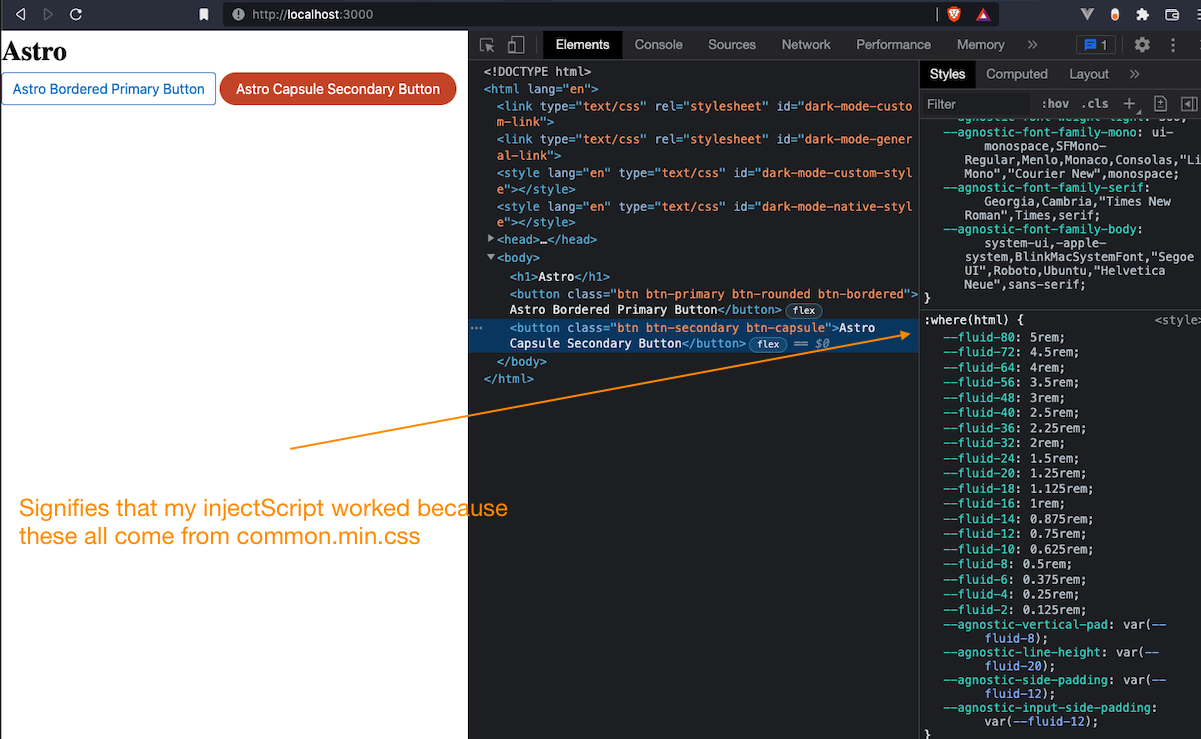Select the Layout pane tab
Screen dimensions: 1201x739
(x=1089, y=74)
